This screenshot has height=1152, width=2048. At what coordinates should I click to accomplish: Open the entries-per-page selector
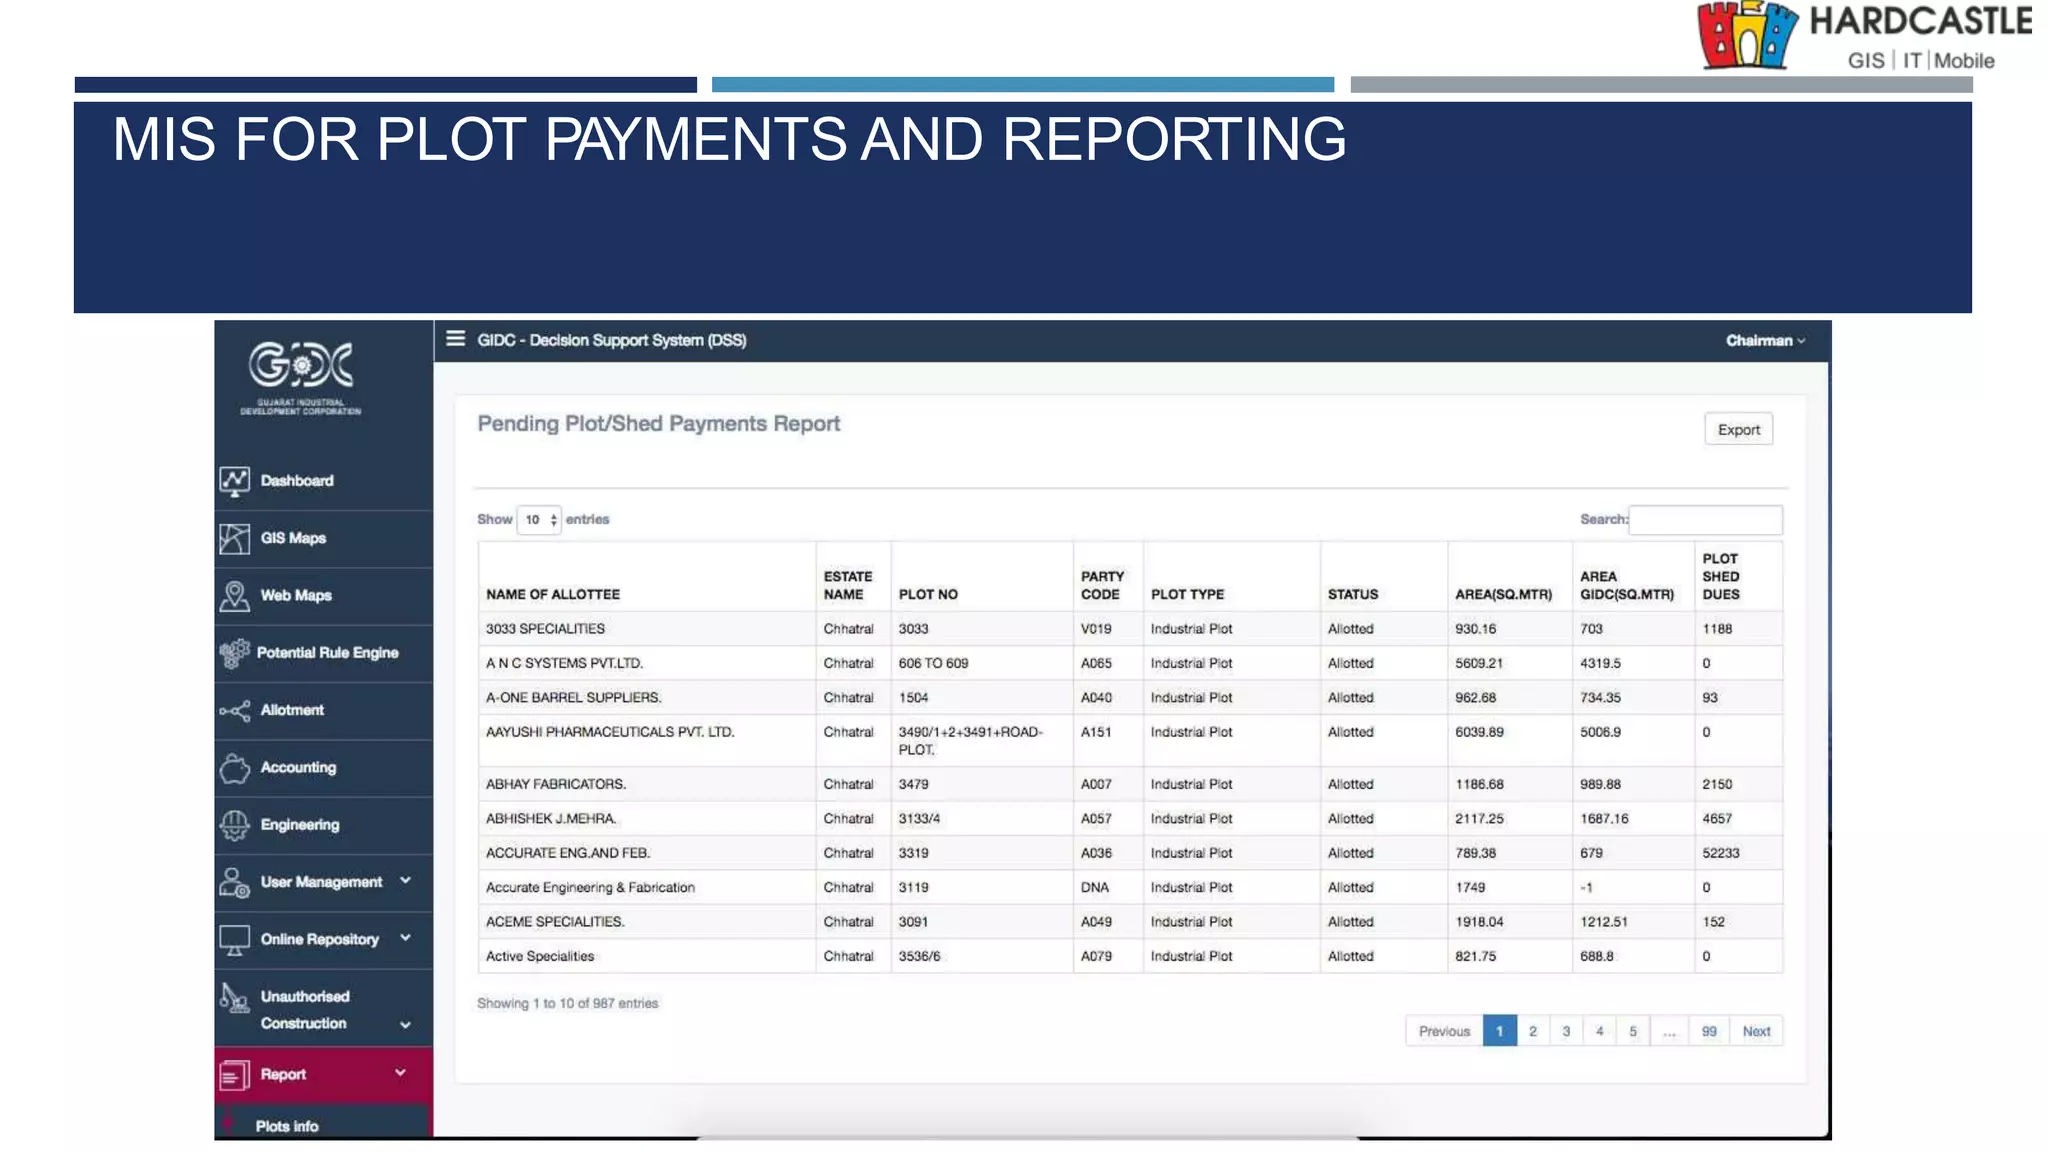point(539,520)
